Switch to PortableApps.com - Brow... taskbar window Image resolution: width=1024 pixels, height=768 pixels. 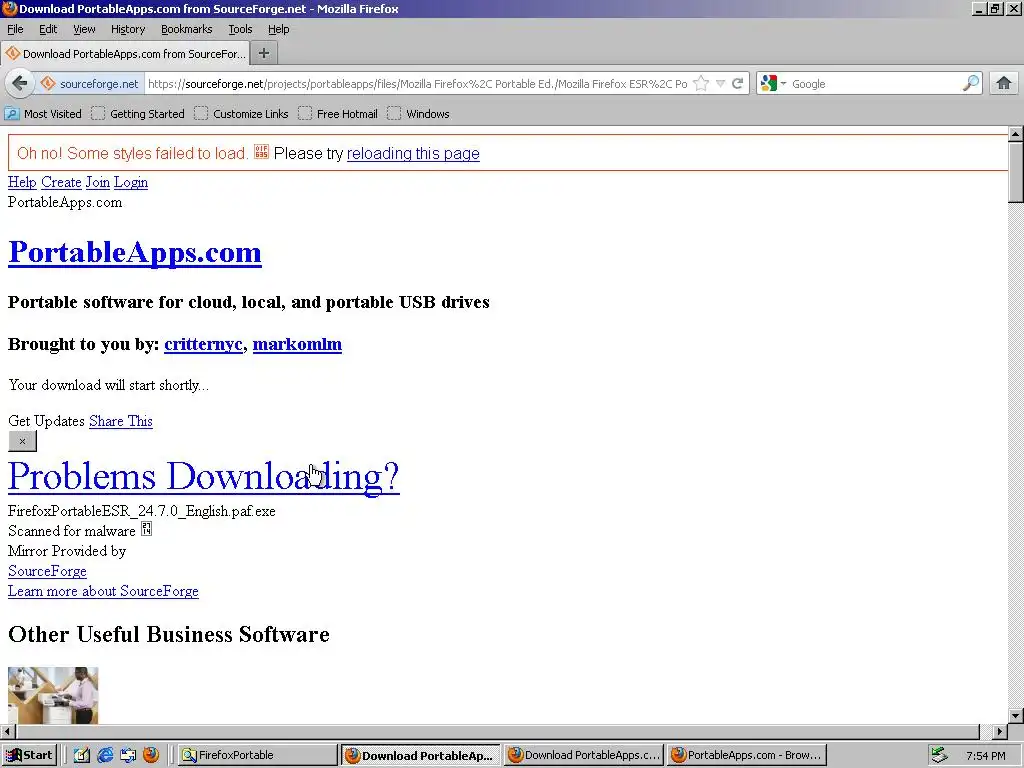tap(747, 755)
